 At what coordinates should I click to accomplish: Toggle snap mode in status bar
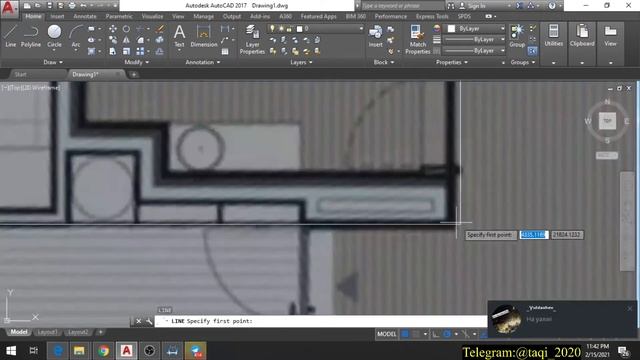[416, 334]
